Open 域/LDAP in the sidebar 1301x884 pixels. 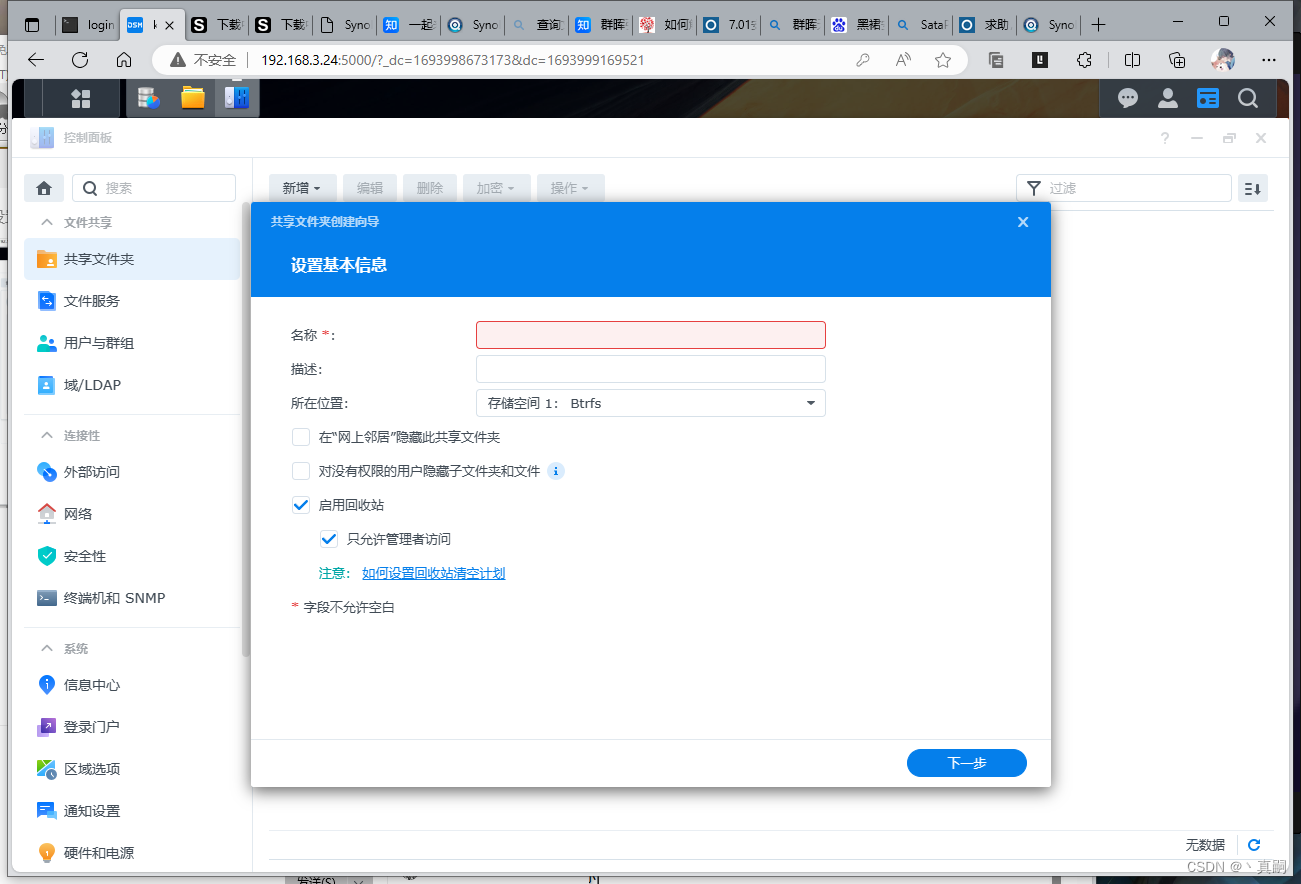tap(132, 385)
